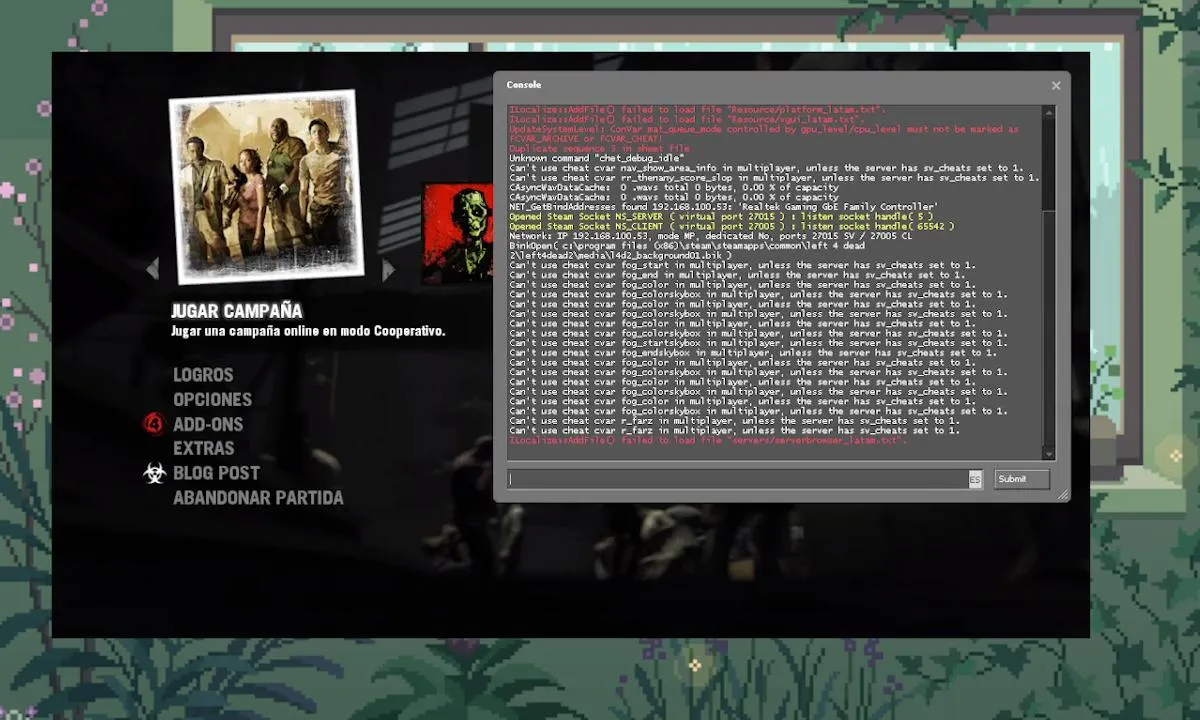Click the left carousel arrow beside the campaign photo
1200x720 pixels.
click(153, 269)
